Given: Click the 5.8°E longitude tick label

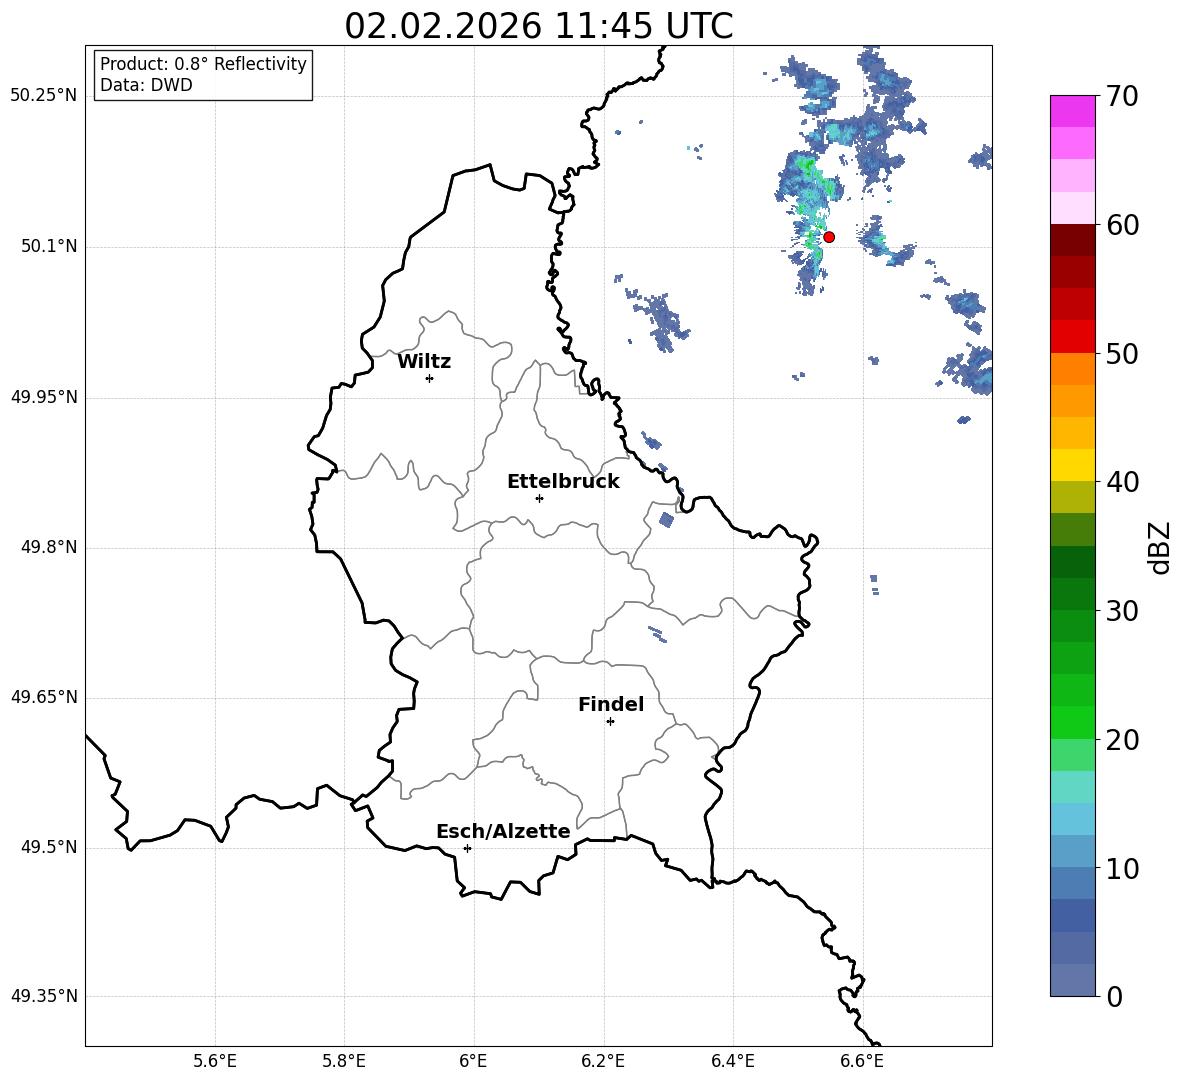Looking at the screenshot, I should (x=344, y=1061).
